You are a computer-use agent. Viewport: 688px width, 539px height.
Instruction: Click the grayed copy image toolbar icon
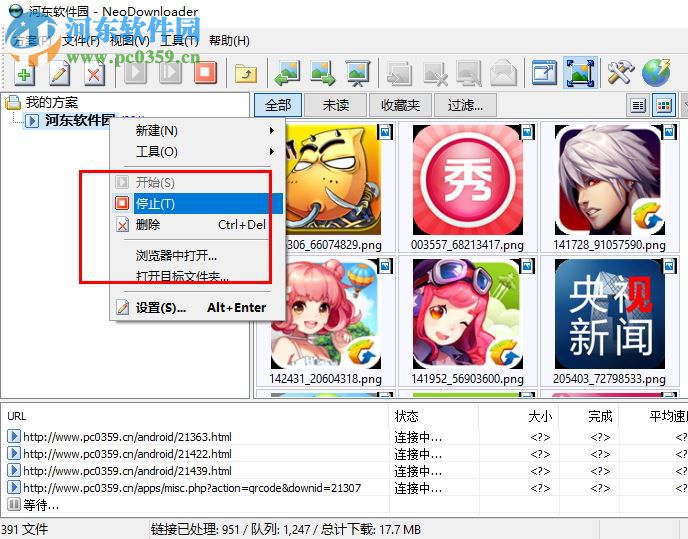pyautogui.click(x=399, y=73)
